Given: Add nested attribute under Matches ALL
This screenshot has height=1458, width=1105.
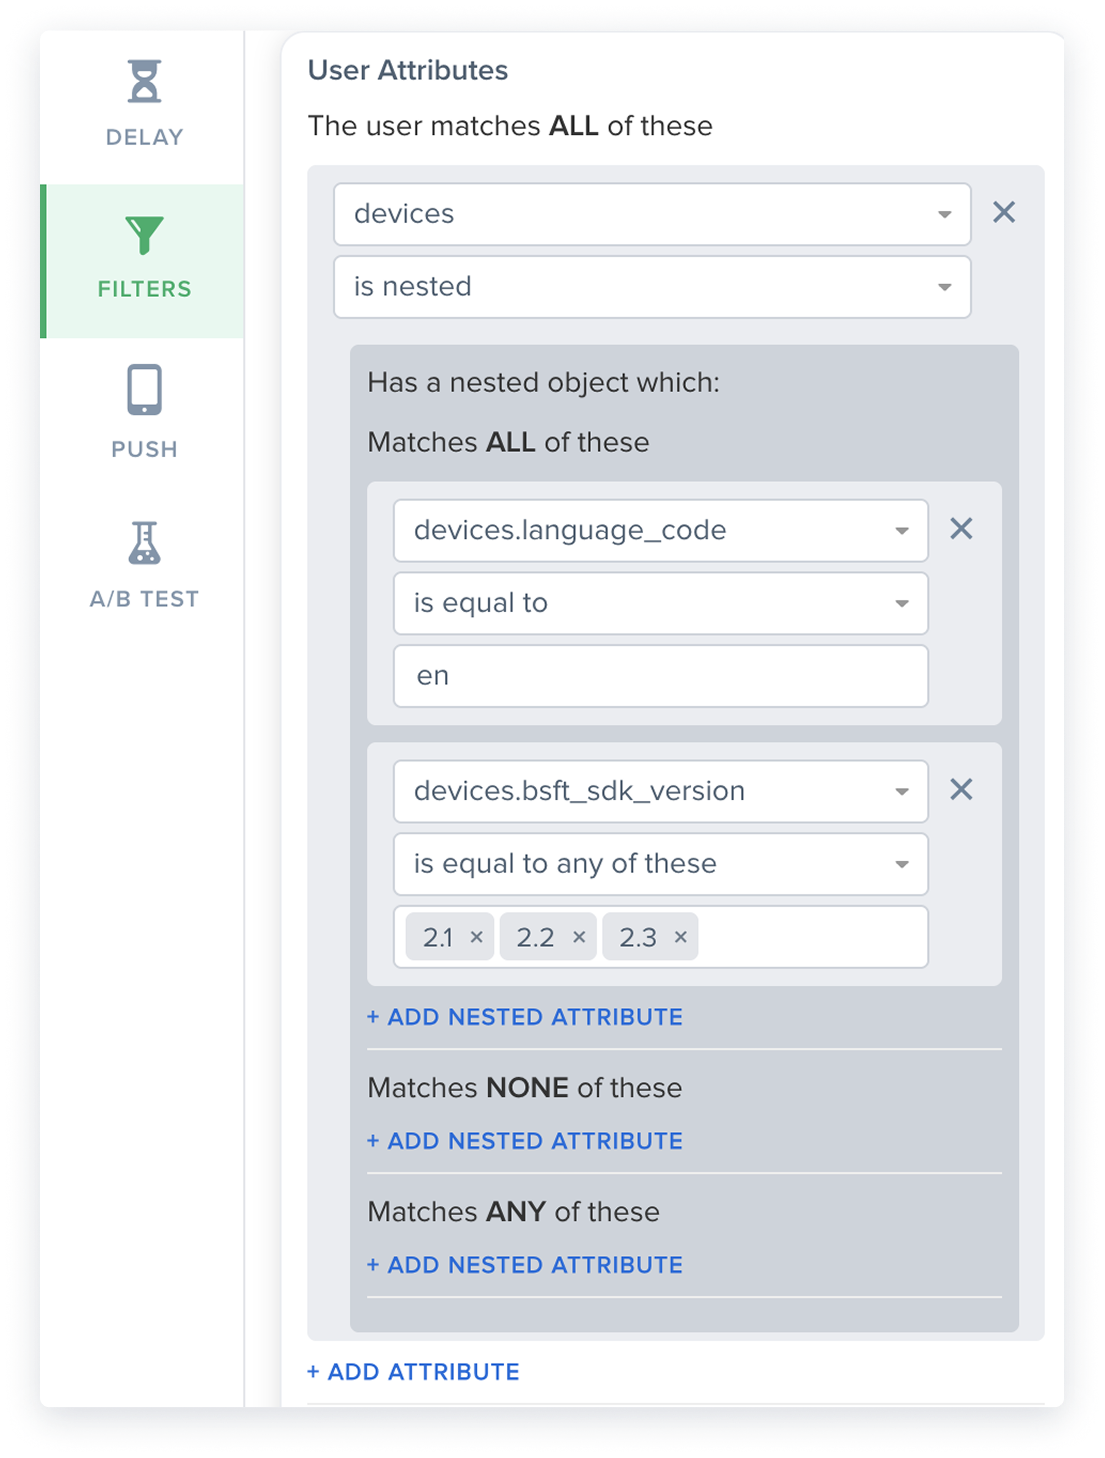Looking at the screenshot, I should tap(525, 1017).
